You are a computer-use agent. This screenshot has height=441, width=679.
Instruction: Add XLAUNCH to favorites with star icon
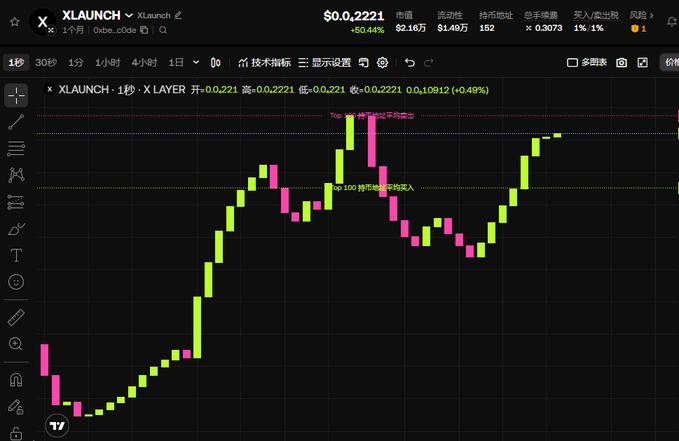click(15, 22)
